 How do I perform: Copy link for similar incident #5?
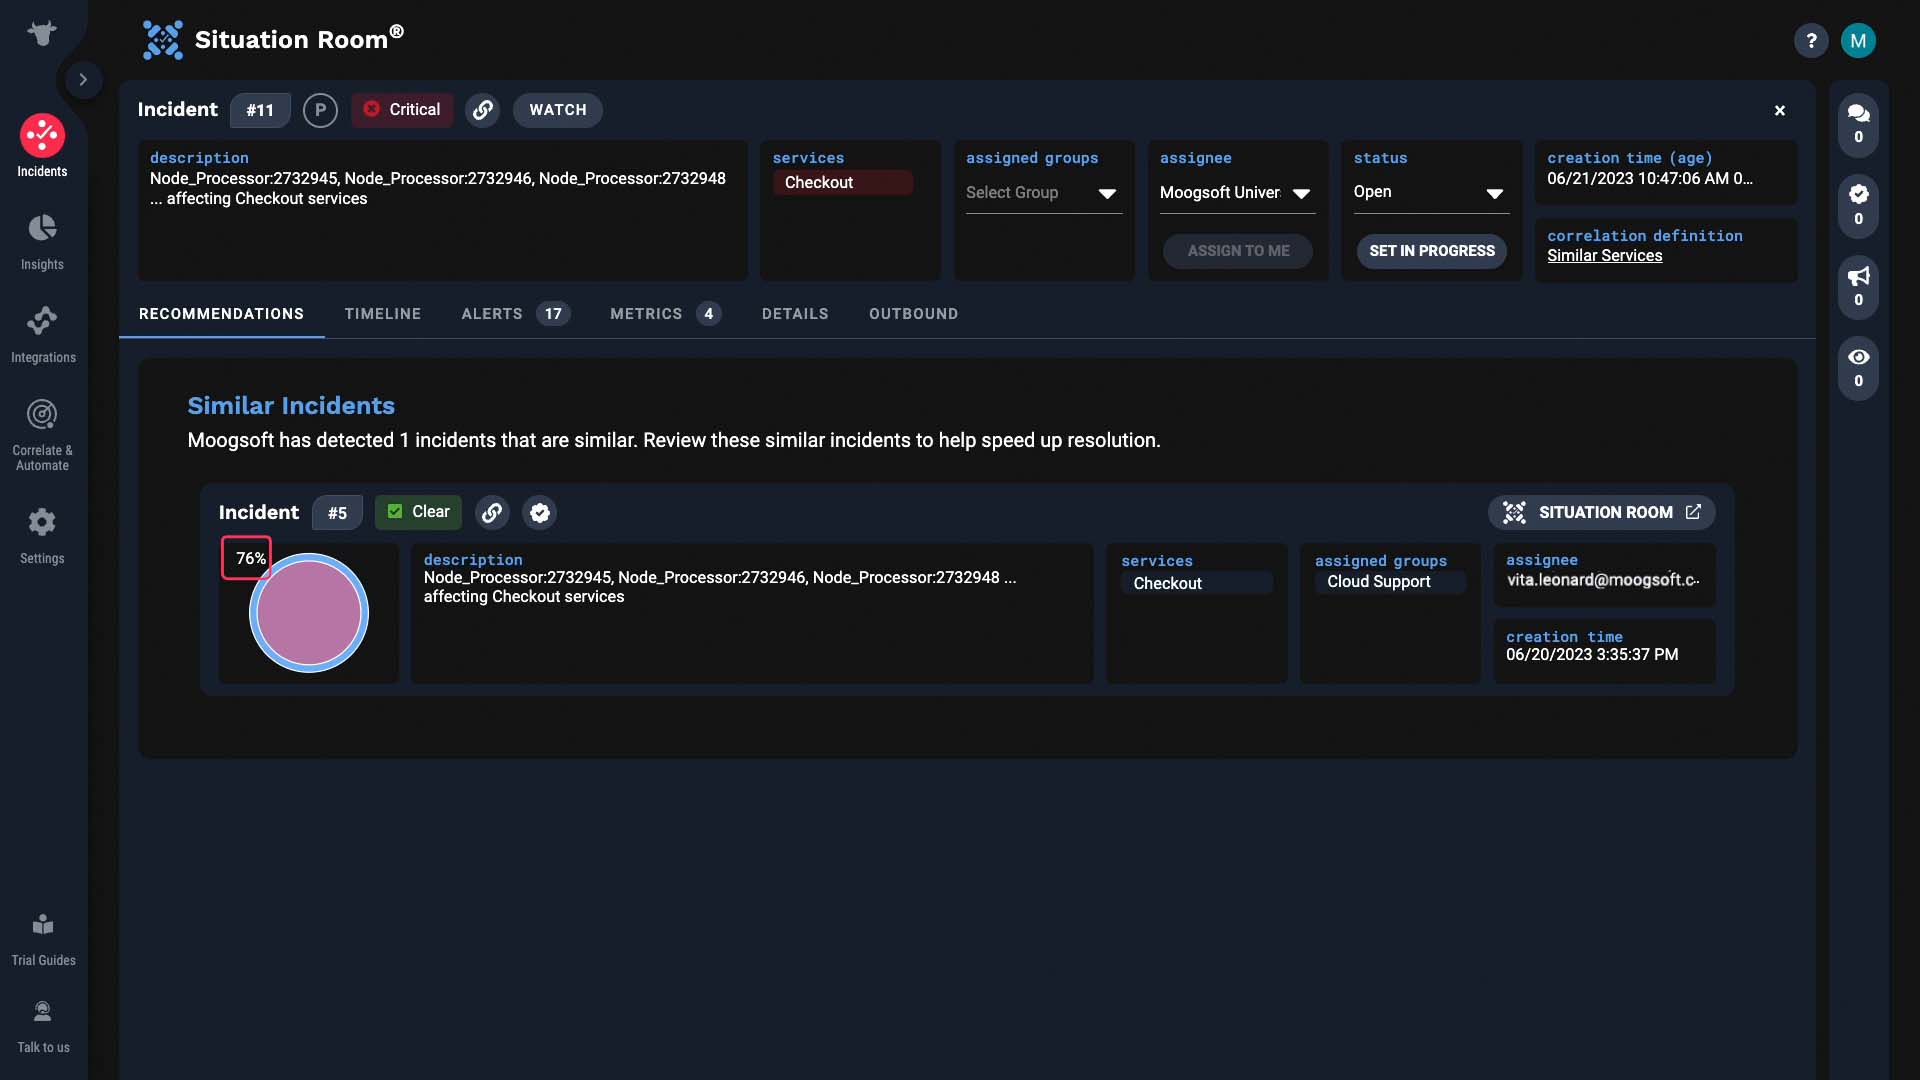pos(492,513)
